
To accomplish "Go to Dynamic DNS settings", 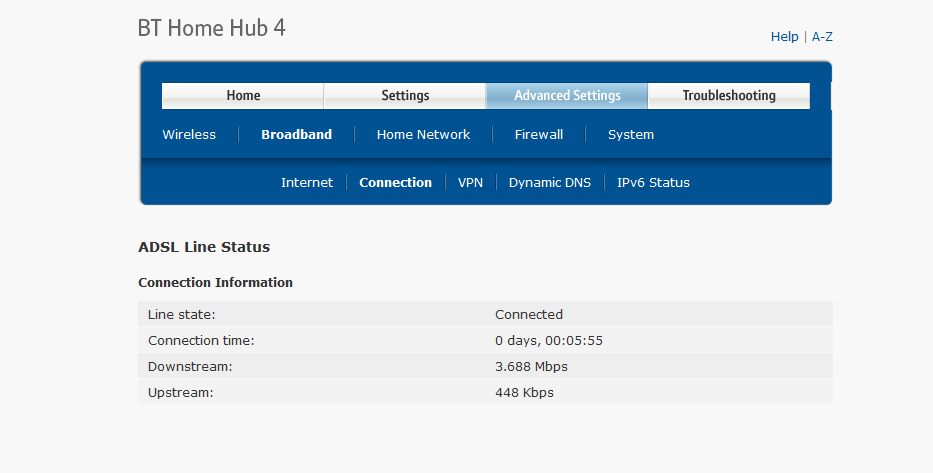I will click(550, 183).
